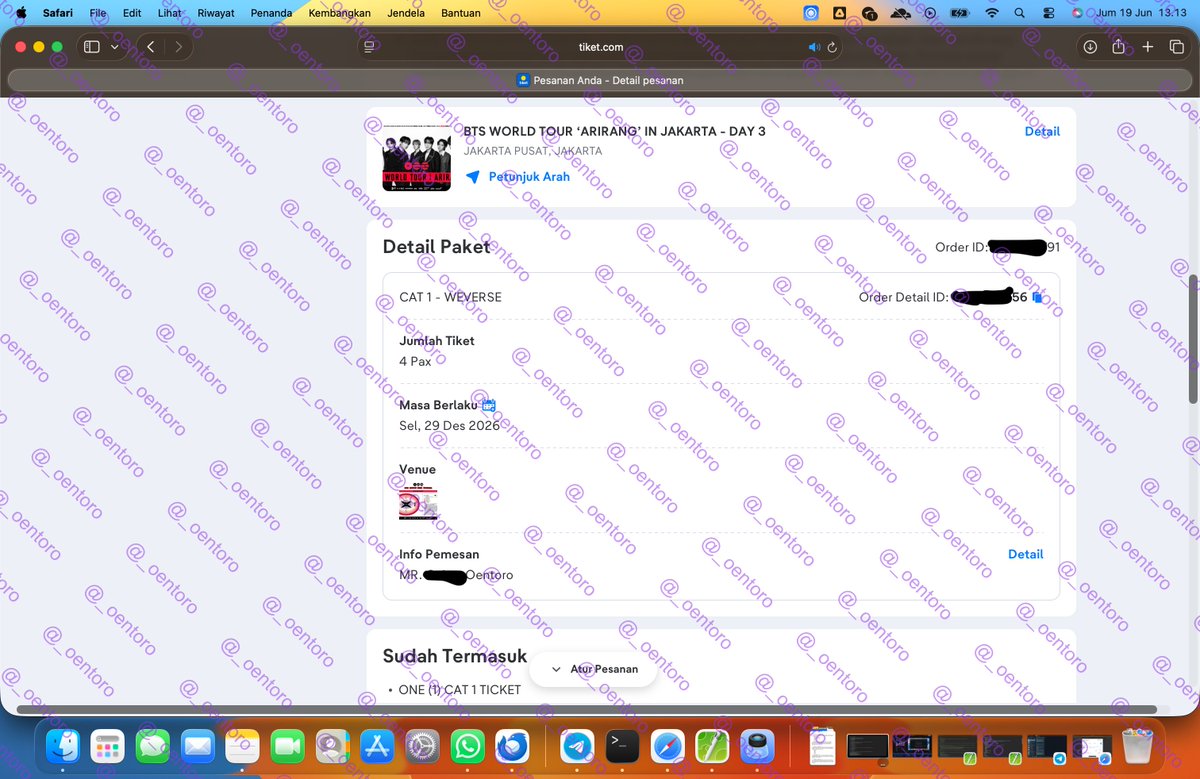Open the Trash in the Dock
1200x779 pixels.
(x=1137, y=746)
